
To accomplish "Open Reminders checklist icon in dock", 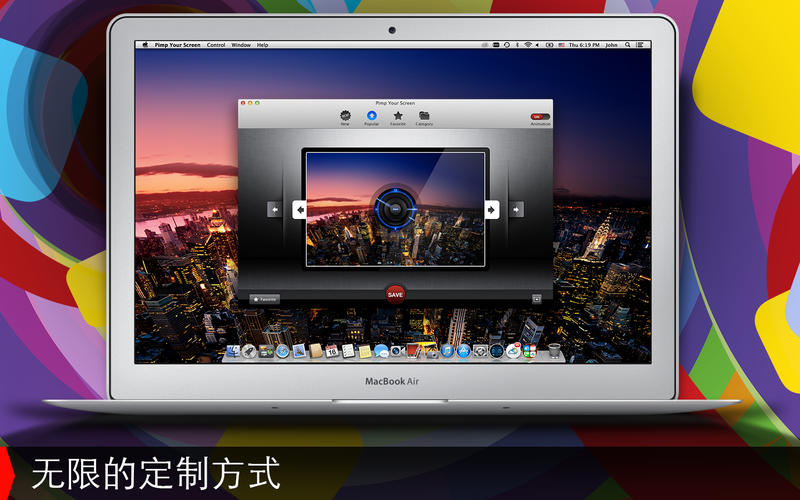I will click(x=348, y=351).
